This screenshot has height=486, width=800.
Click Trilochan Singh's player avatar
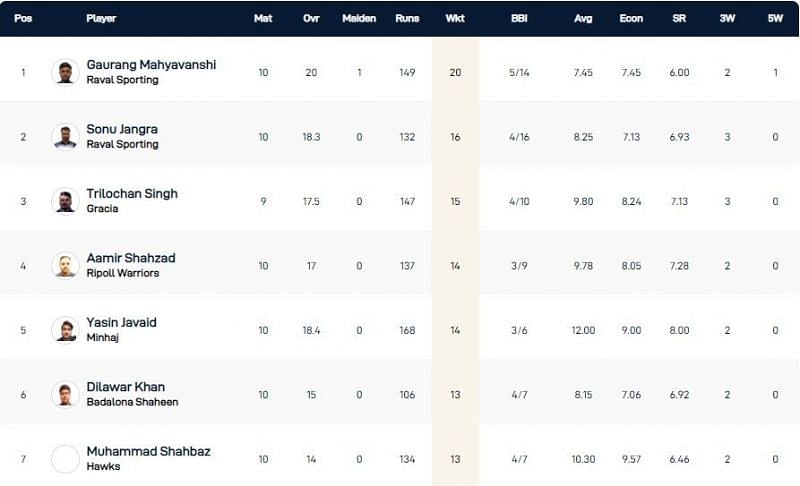pos(65,201)
